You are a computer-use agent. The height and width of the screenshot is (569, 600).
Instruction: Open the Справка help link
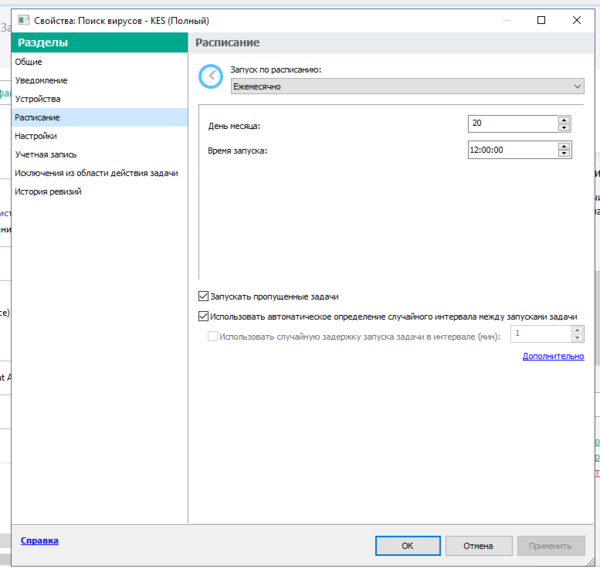[x=39, y=540]
